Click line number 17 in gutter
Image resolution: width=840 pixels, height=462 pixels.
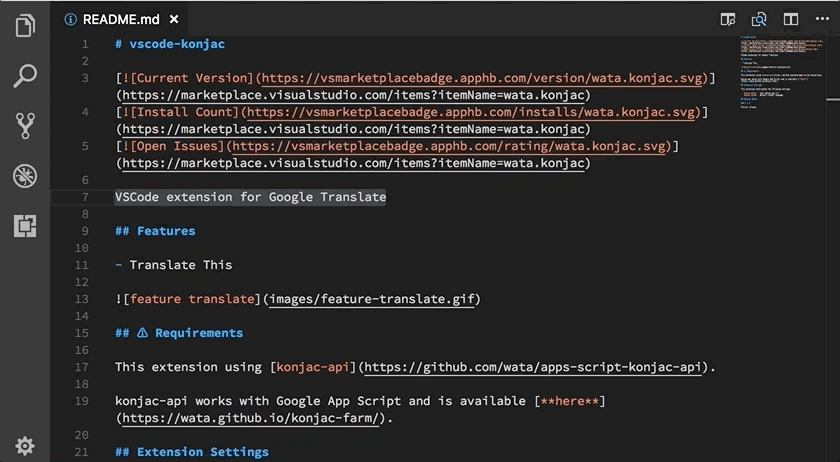[82, 367]
